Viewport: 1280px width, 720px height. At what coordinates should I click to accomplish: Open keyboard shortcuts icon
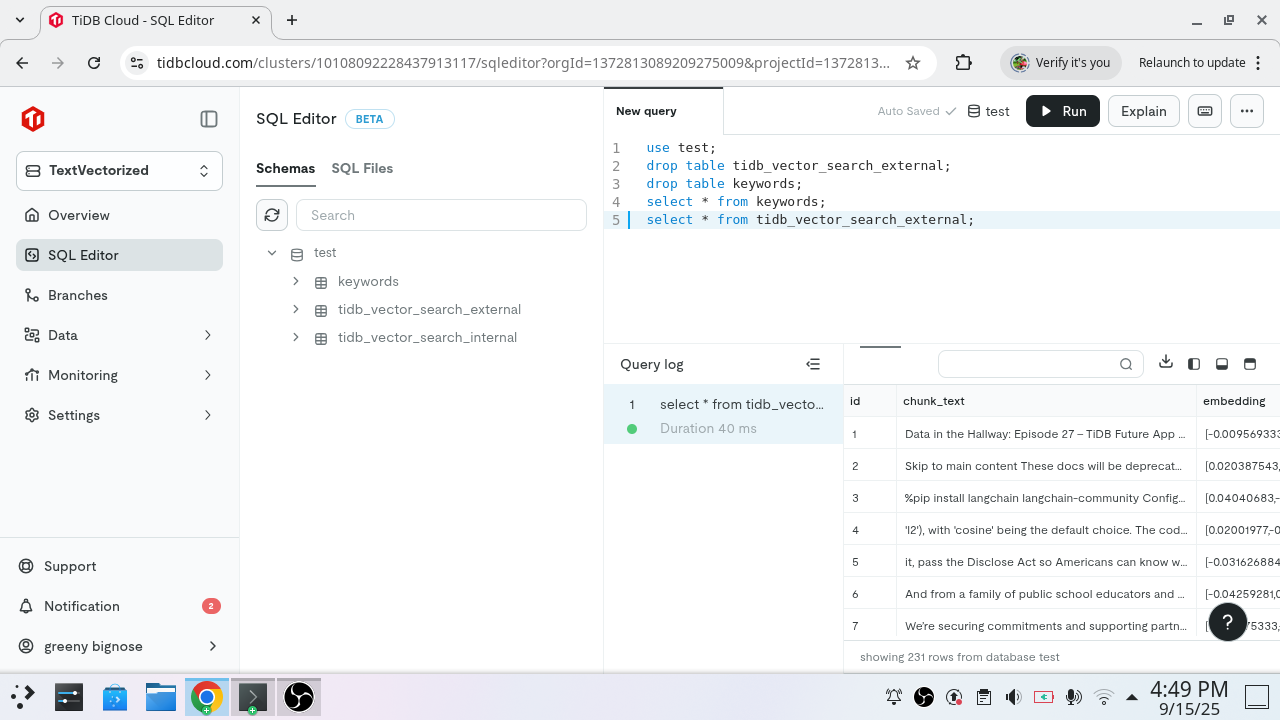(1205, 111)
